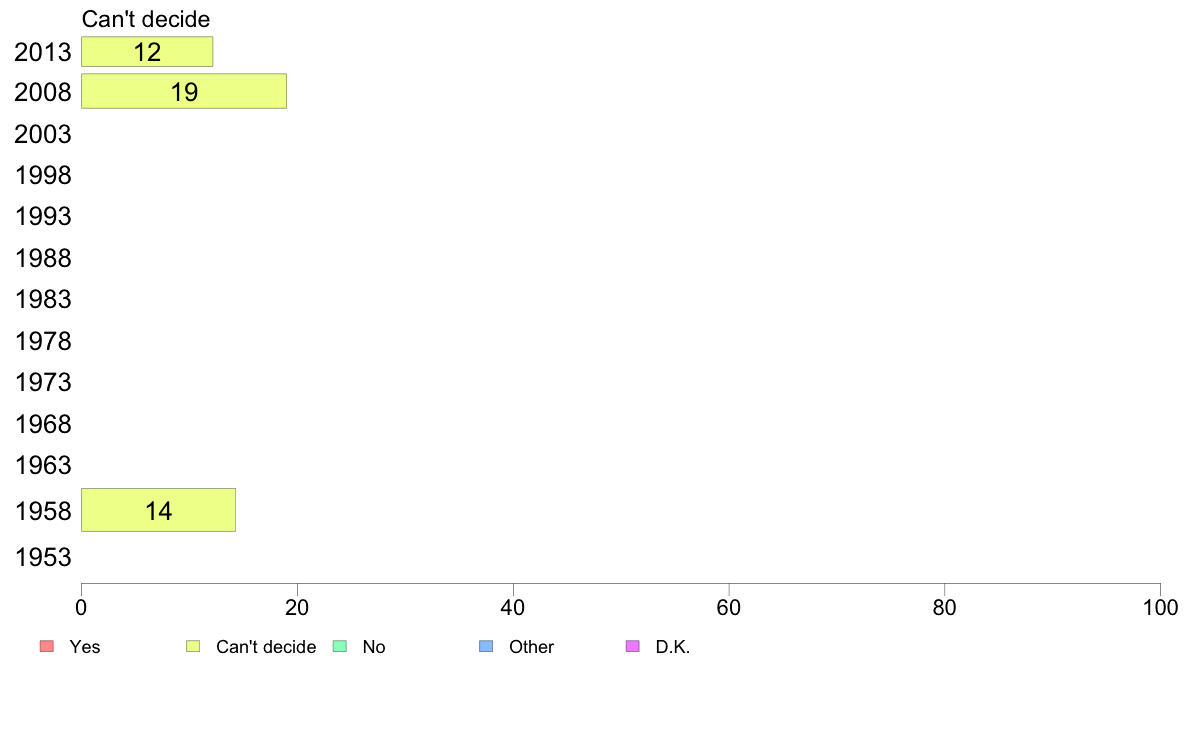Click the 20 tick on x-axis
The height and width of the screenshot is (736, 1188).
click(x=297, y=607)
